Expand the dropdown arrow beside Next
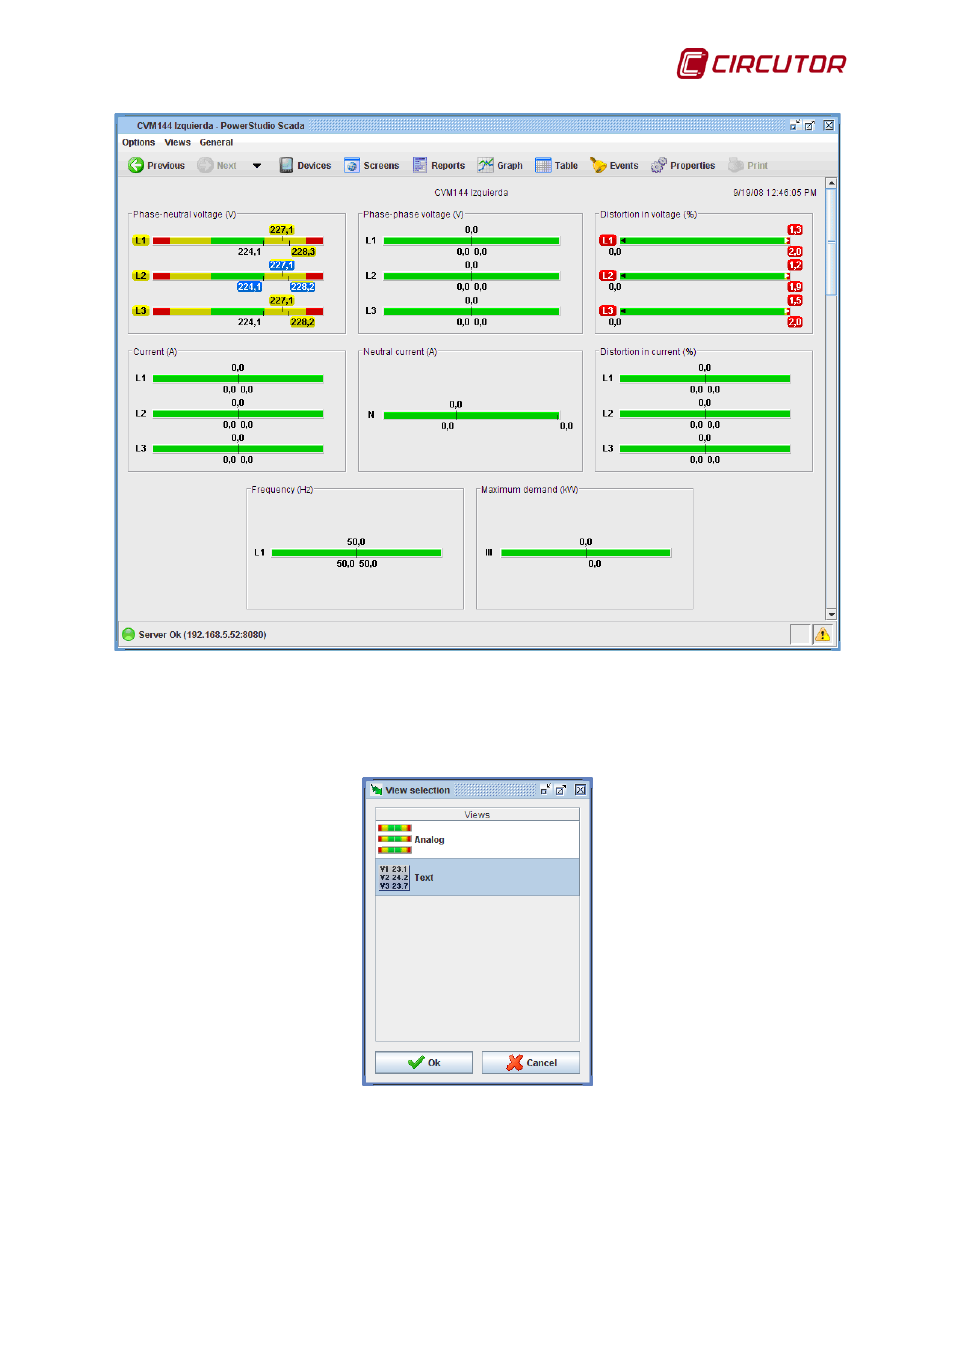 coord(257,166)
